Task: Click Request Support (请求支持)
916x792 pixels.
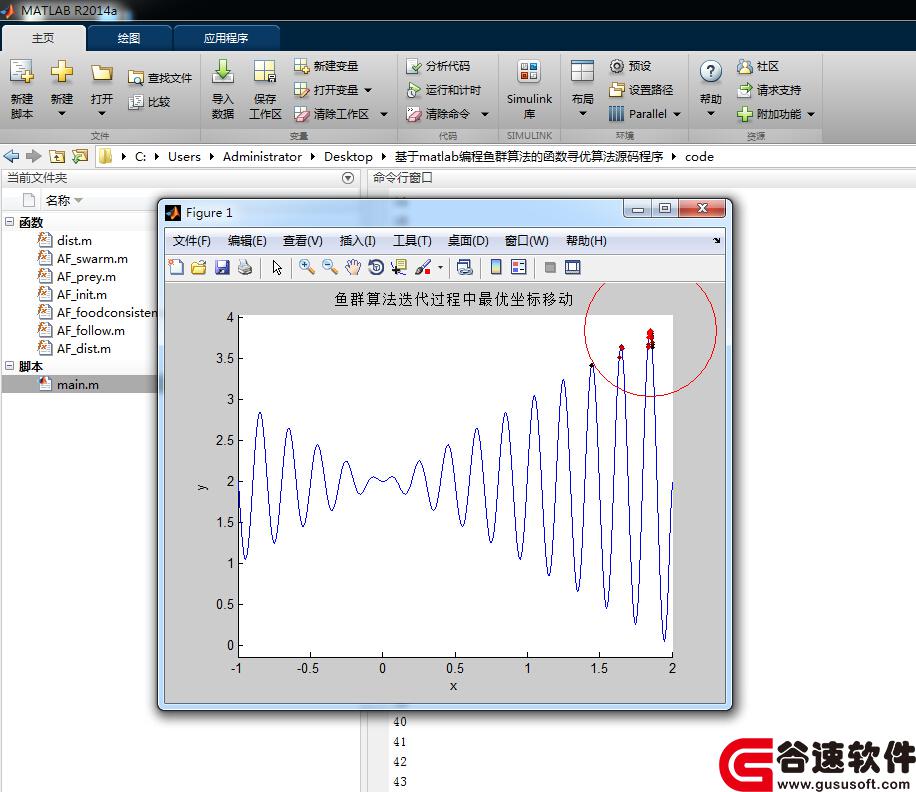Action: (769, 90)
